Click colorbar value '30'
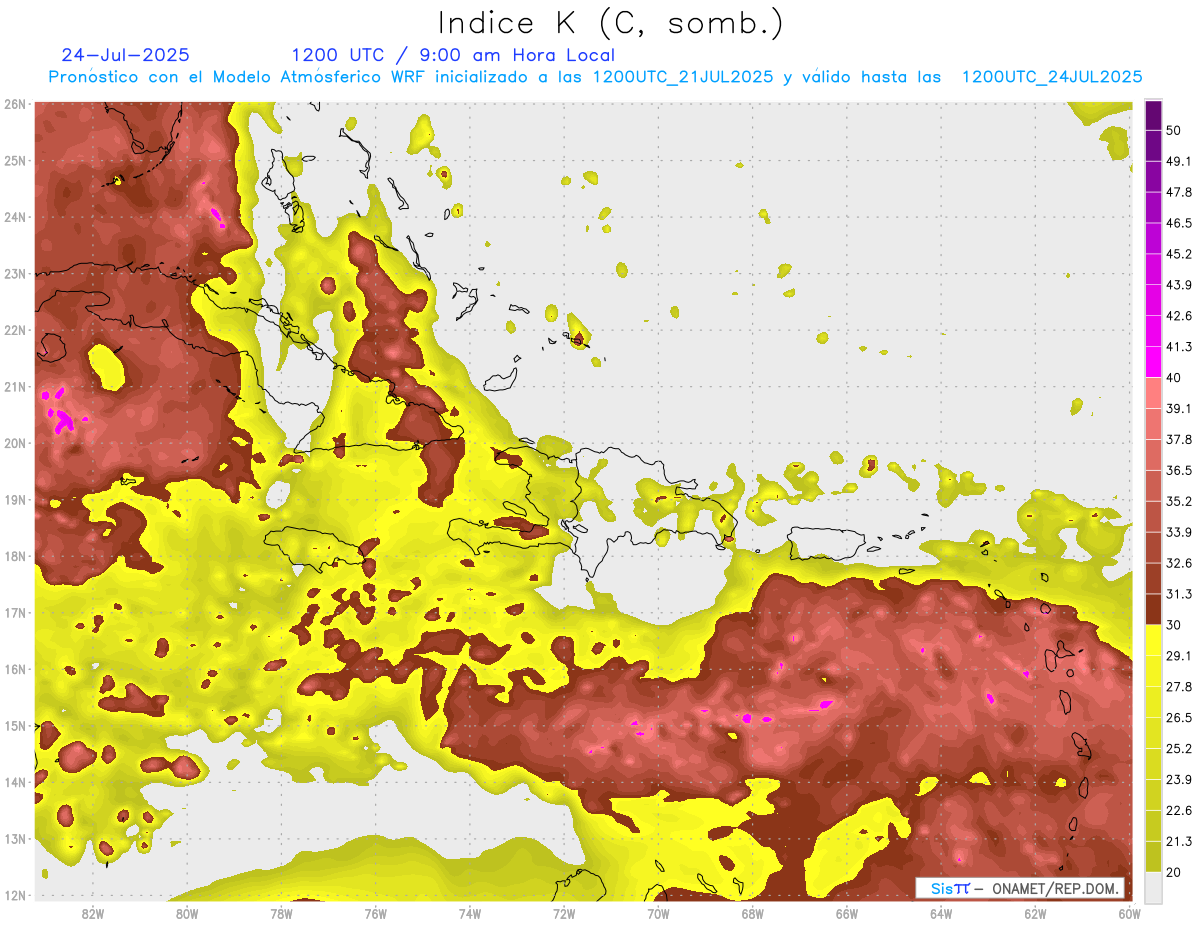 tap(1173, 625)
